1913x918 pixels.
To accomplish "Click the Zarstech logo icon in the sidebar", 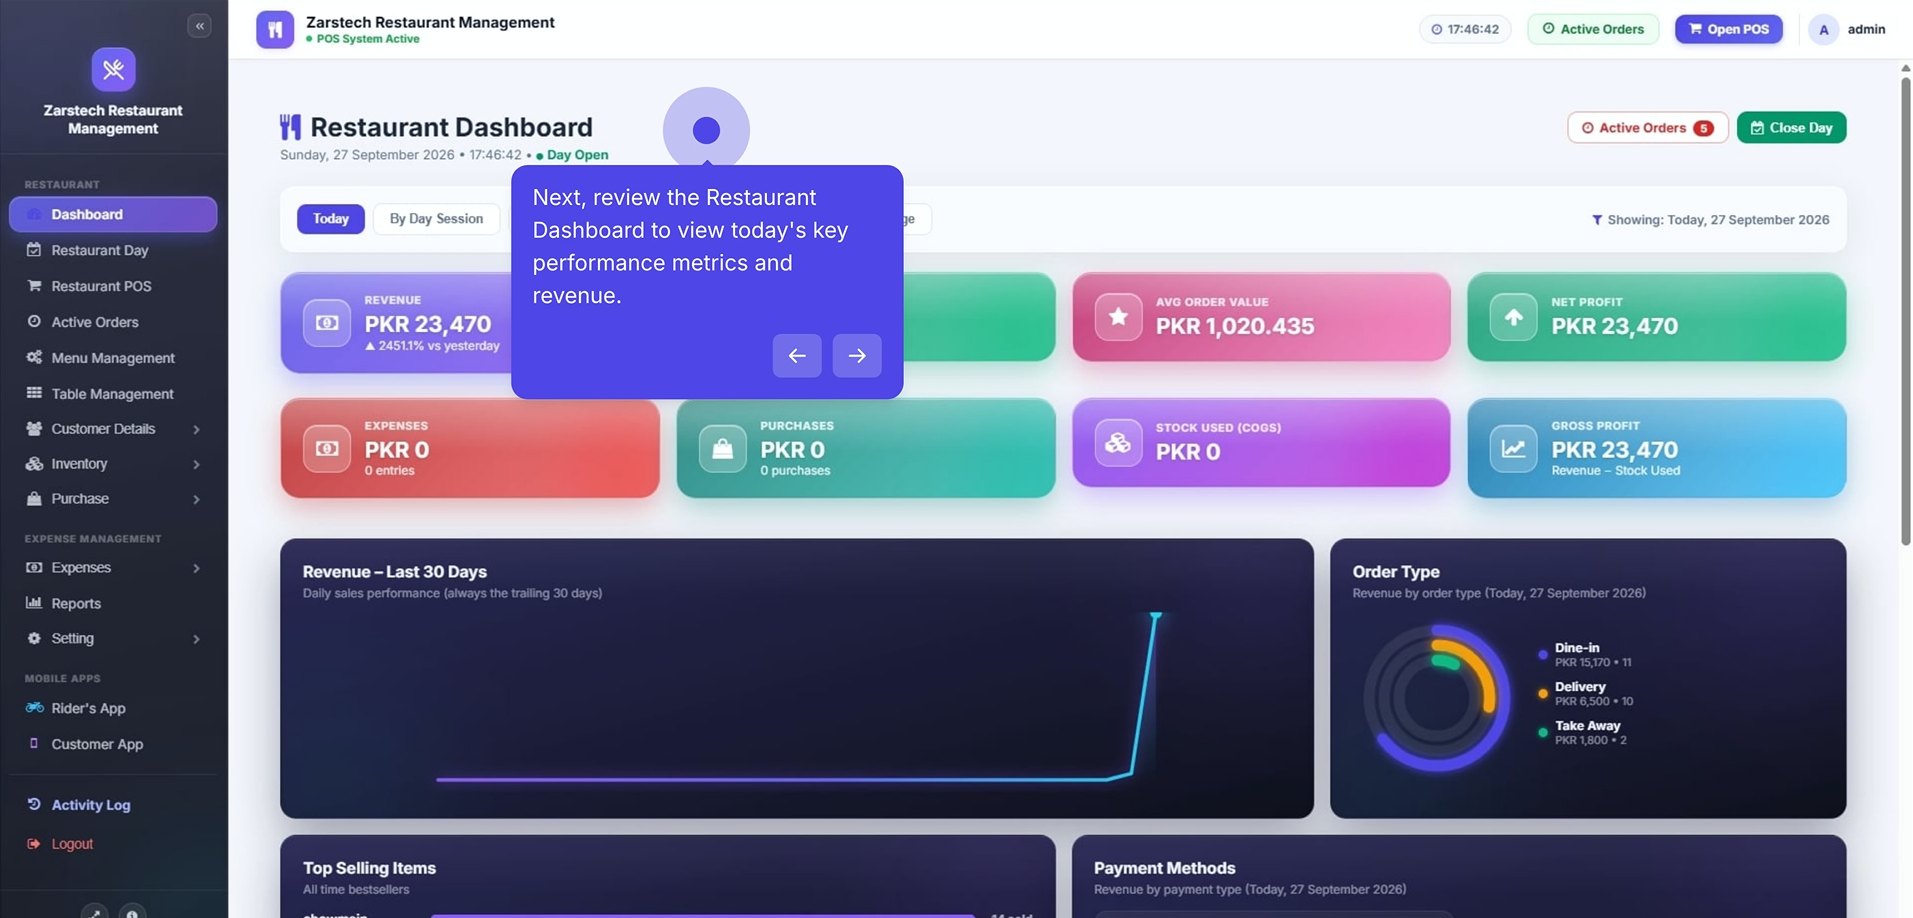I will click(x=113, y=69).
